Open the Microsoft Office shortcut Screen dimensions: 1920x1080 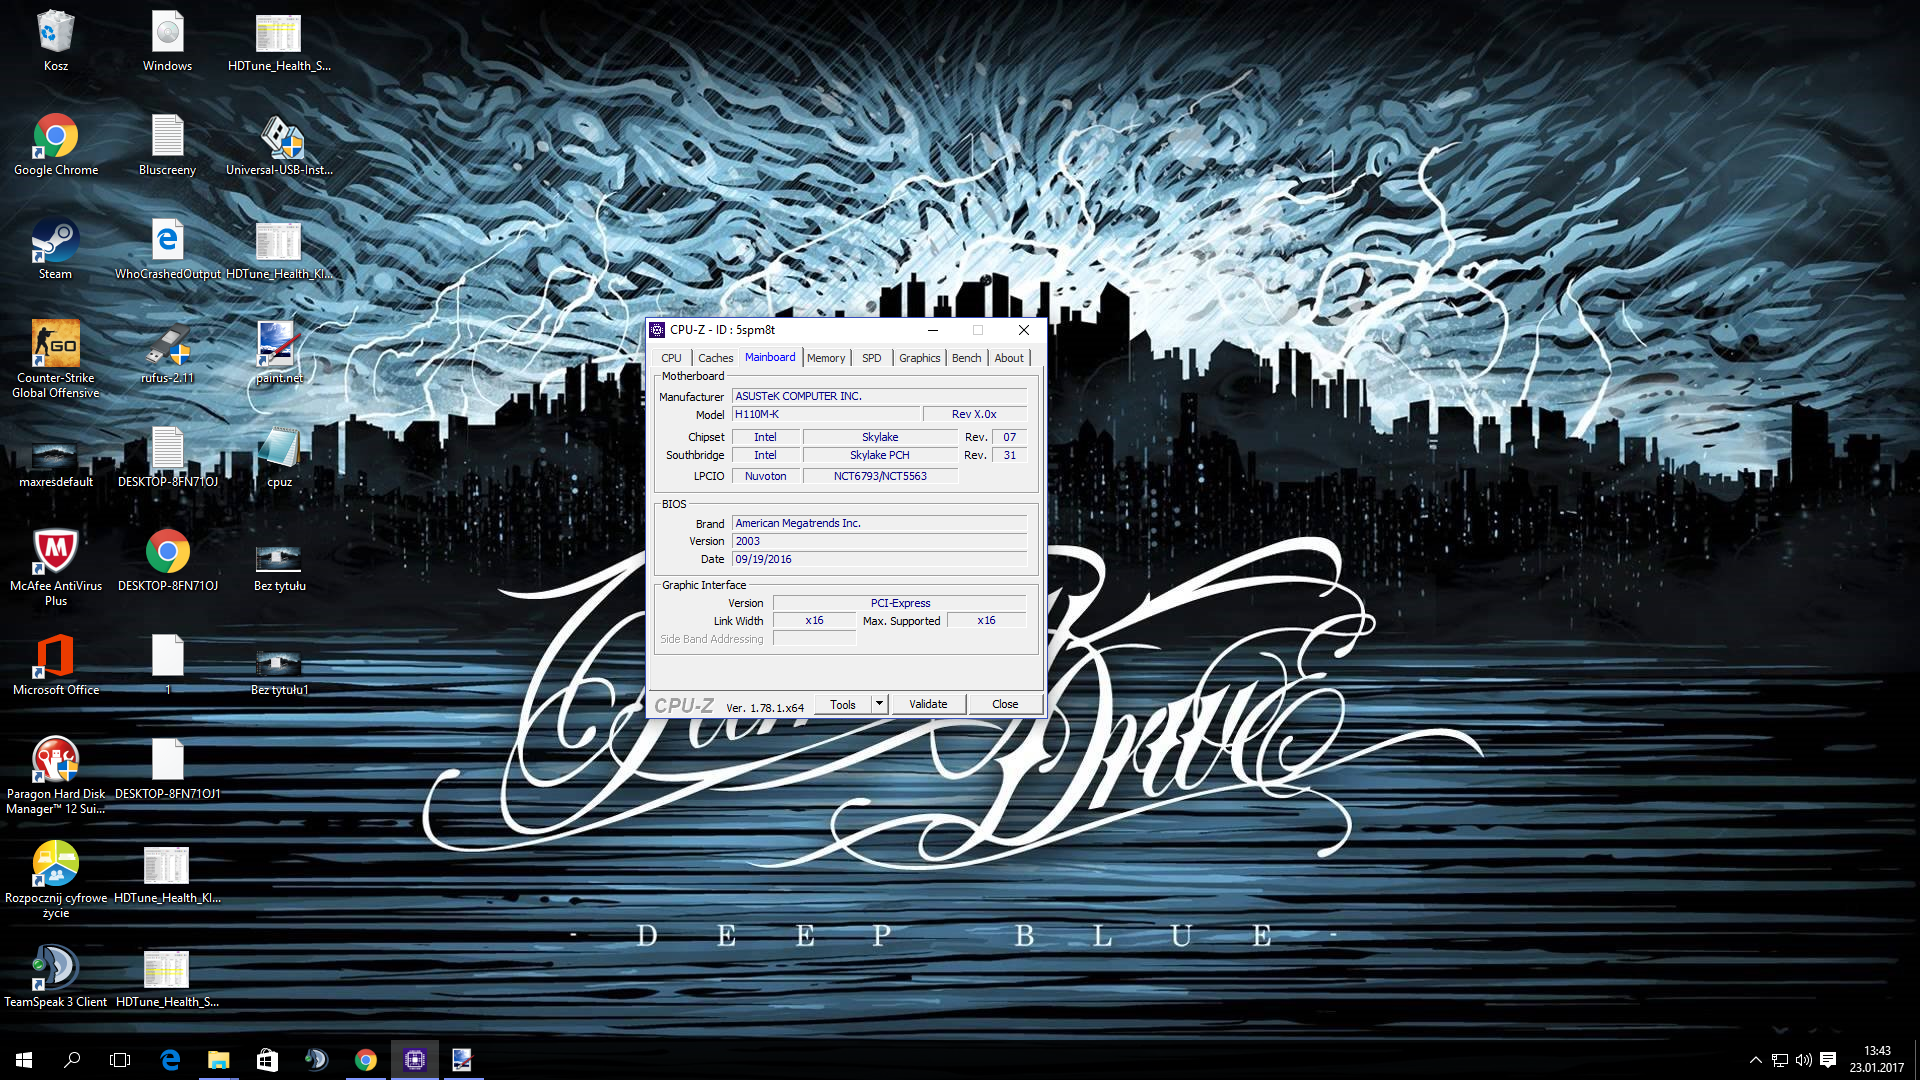point(56,664)
